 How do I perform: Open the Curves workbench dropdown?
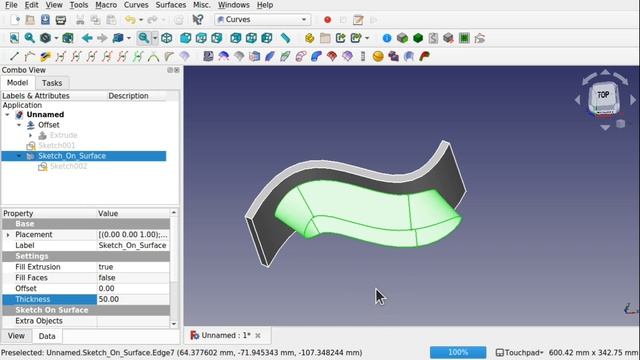pos(262,20)
